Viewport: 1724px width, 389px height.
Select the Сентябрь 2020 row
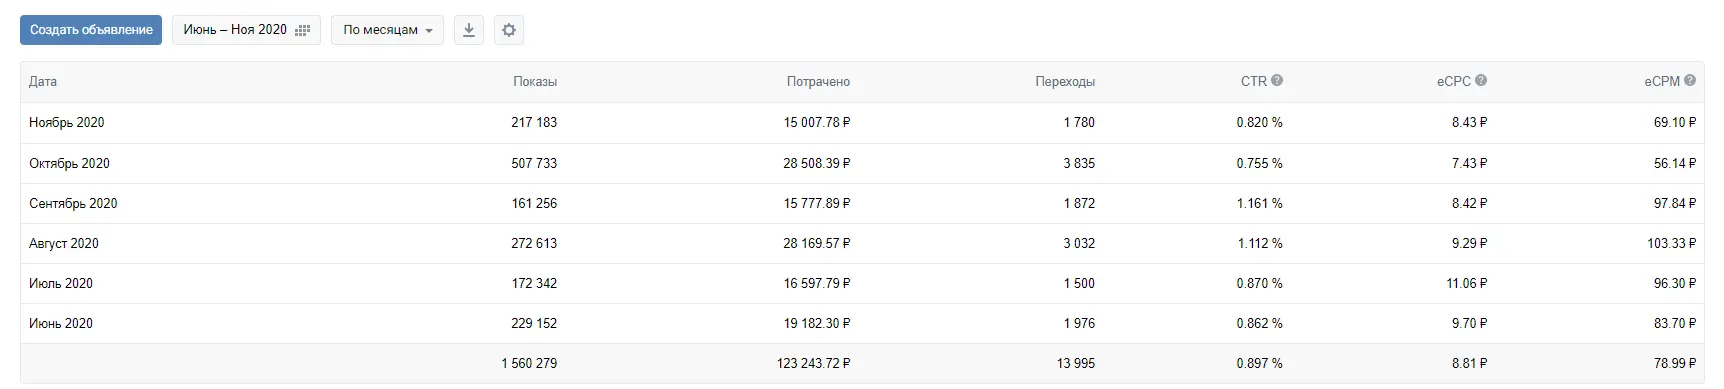tap(862, 203)
